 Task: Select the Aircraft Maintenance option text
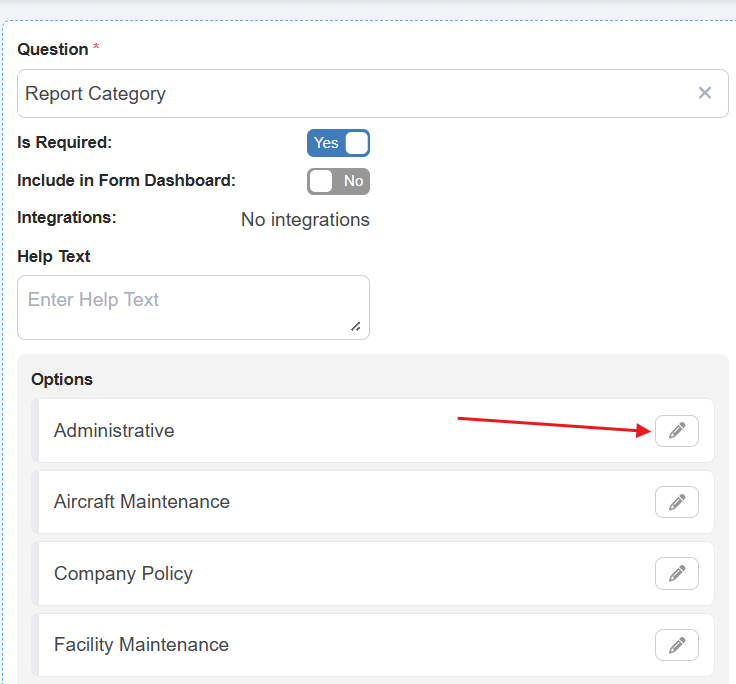click(x=142, y=502)
